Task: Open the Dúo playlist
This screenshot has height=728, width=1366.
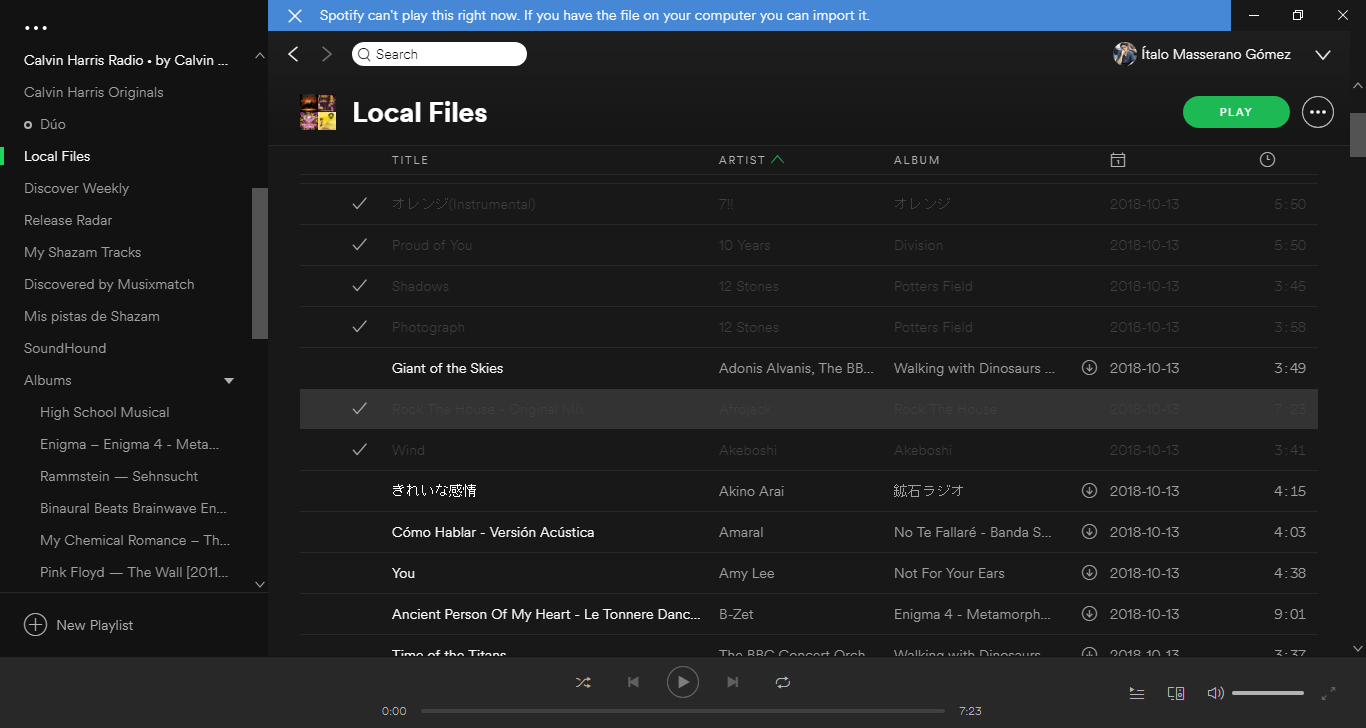Action: [53, 124]
